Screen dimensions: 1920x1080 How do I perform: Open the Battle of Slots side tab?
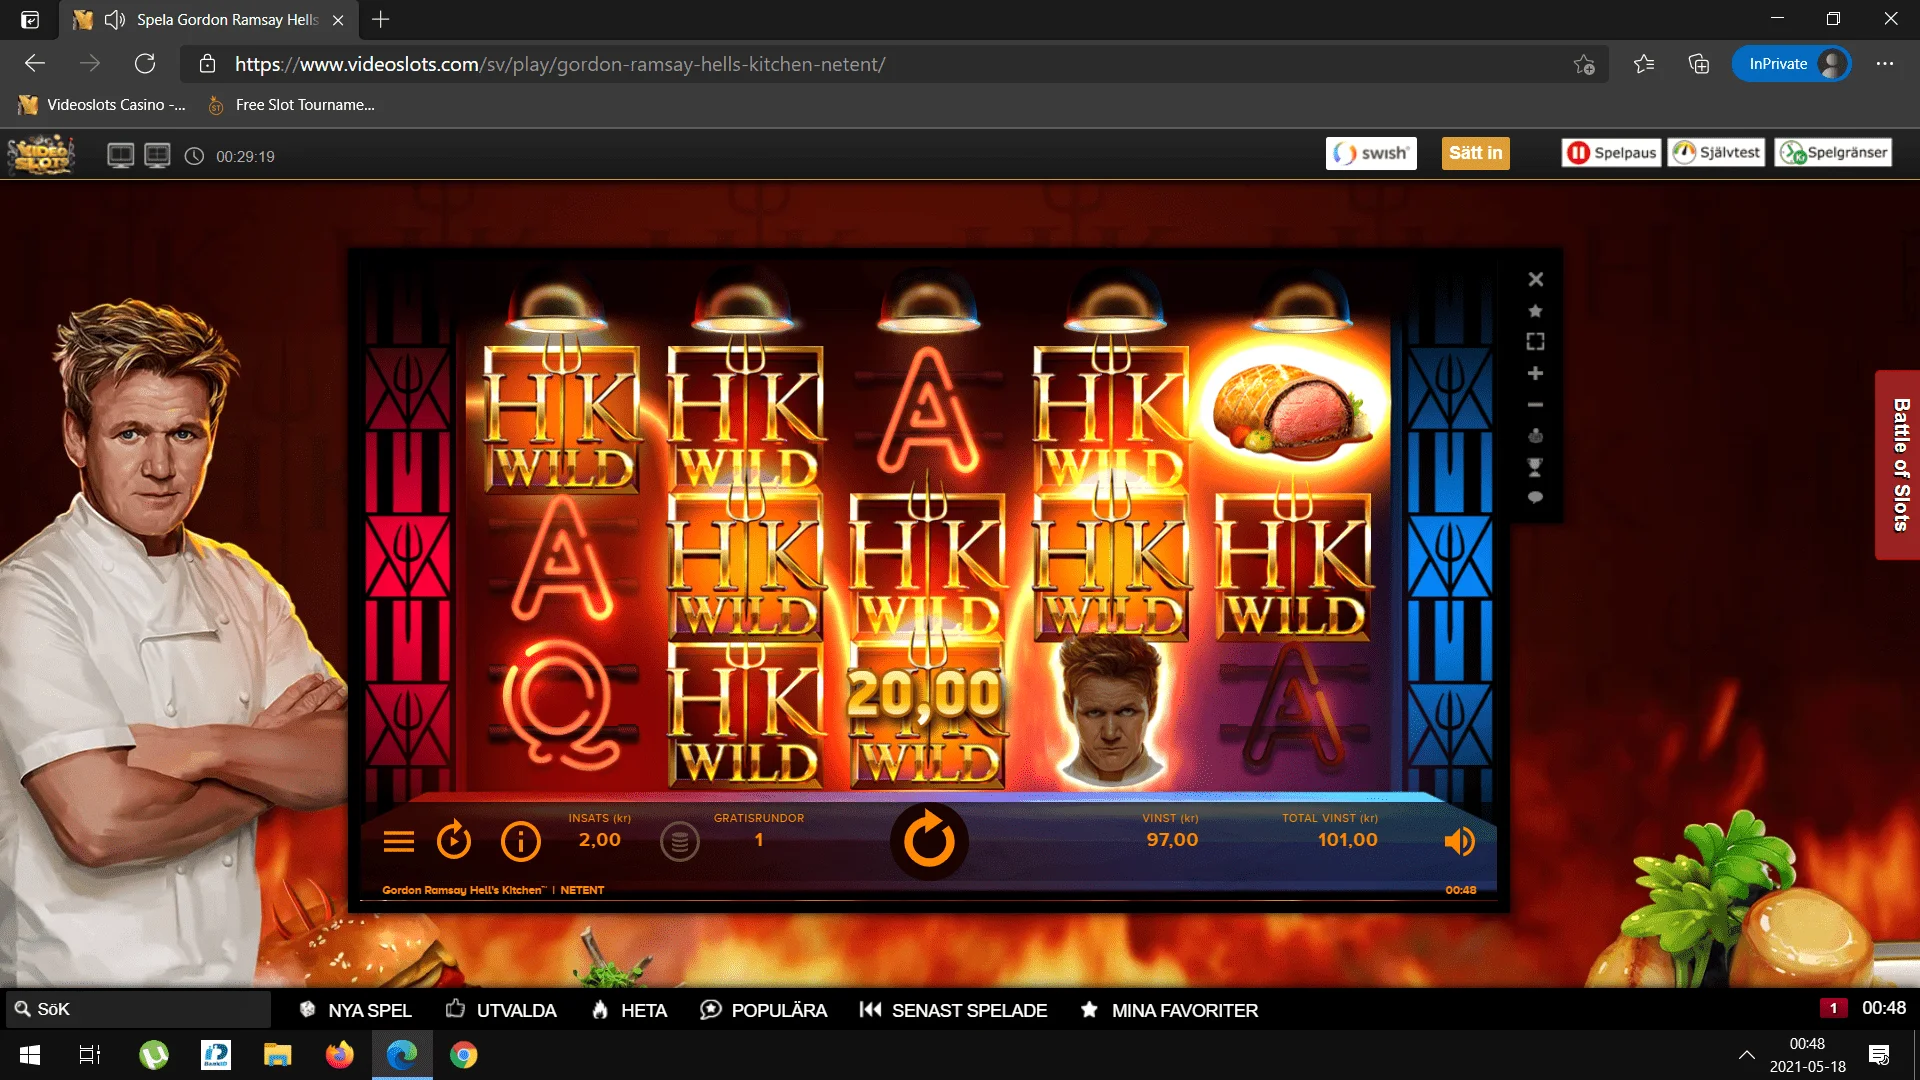point(1898,465)
